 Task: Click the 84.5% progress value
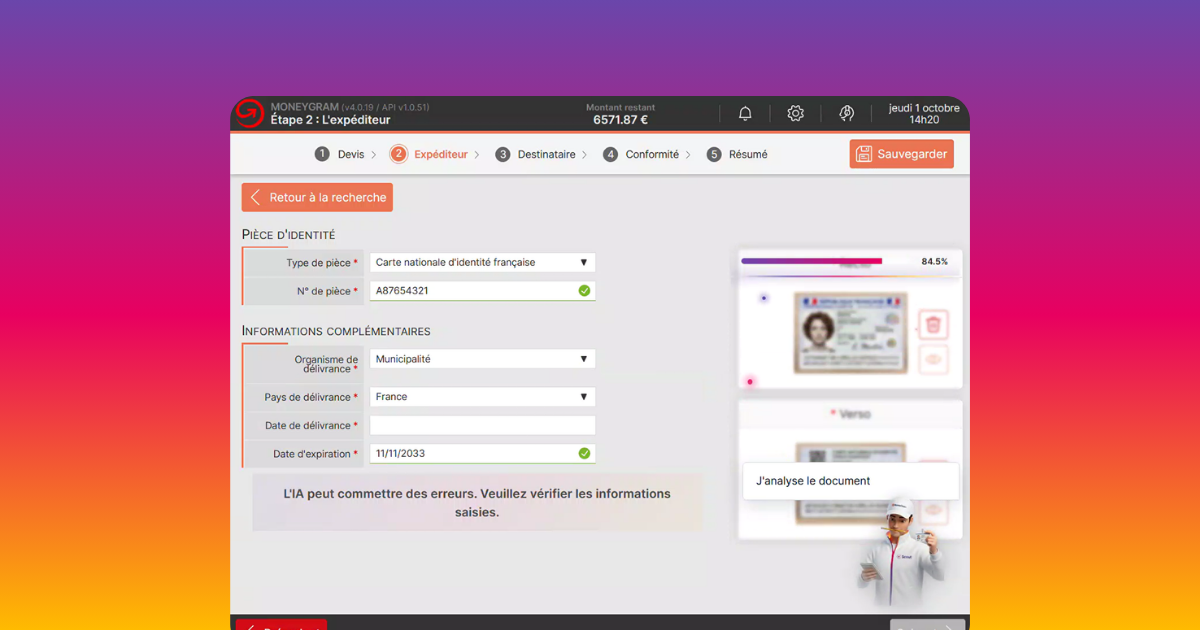point(934,261)
